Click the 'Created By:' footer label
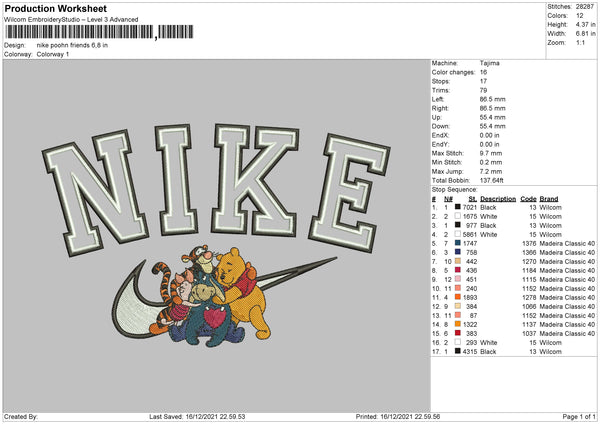Viewport: 600px width, 424px height. click(x=21, y=416)
